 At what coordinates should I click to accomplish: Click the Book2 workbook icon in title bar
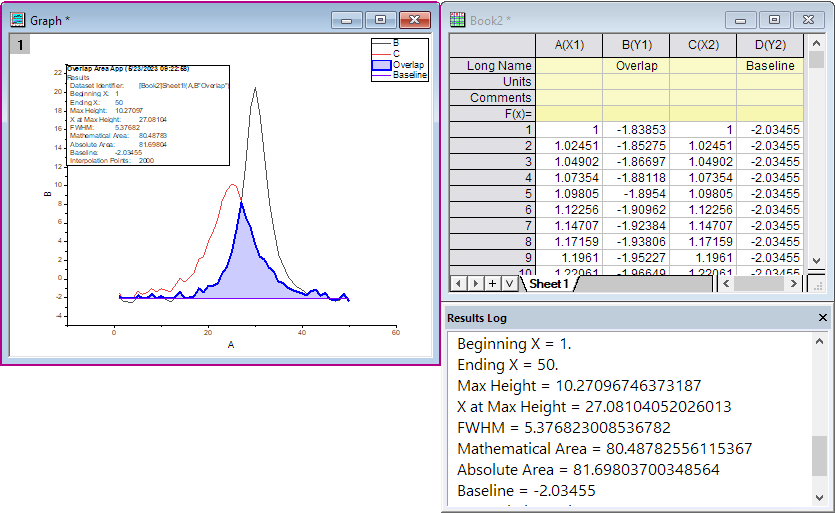click(458, 19)
